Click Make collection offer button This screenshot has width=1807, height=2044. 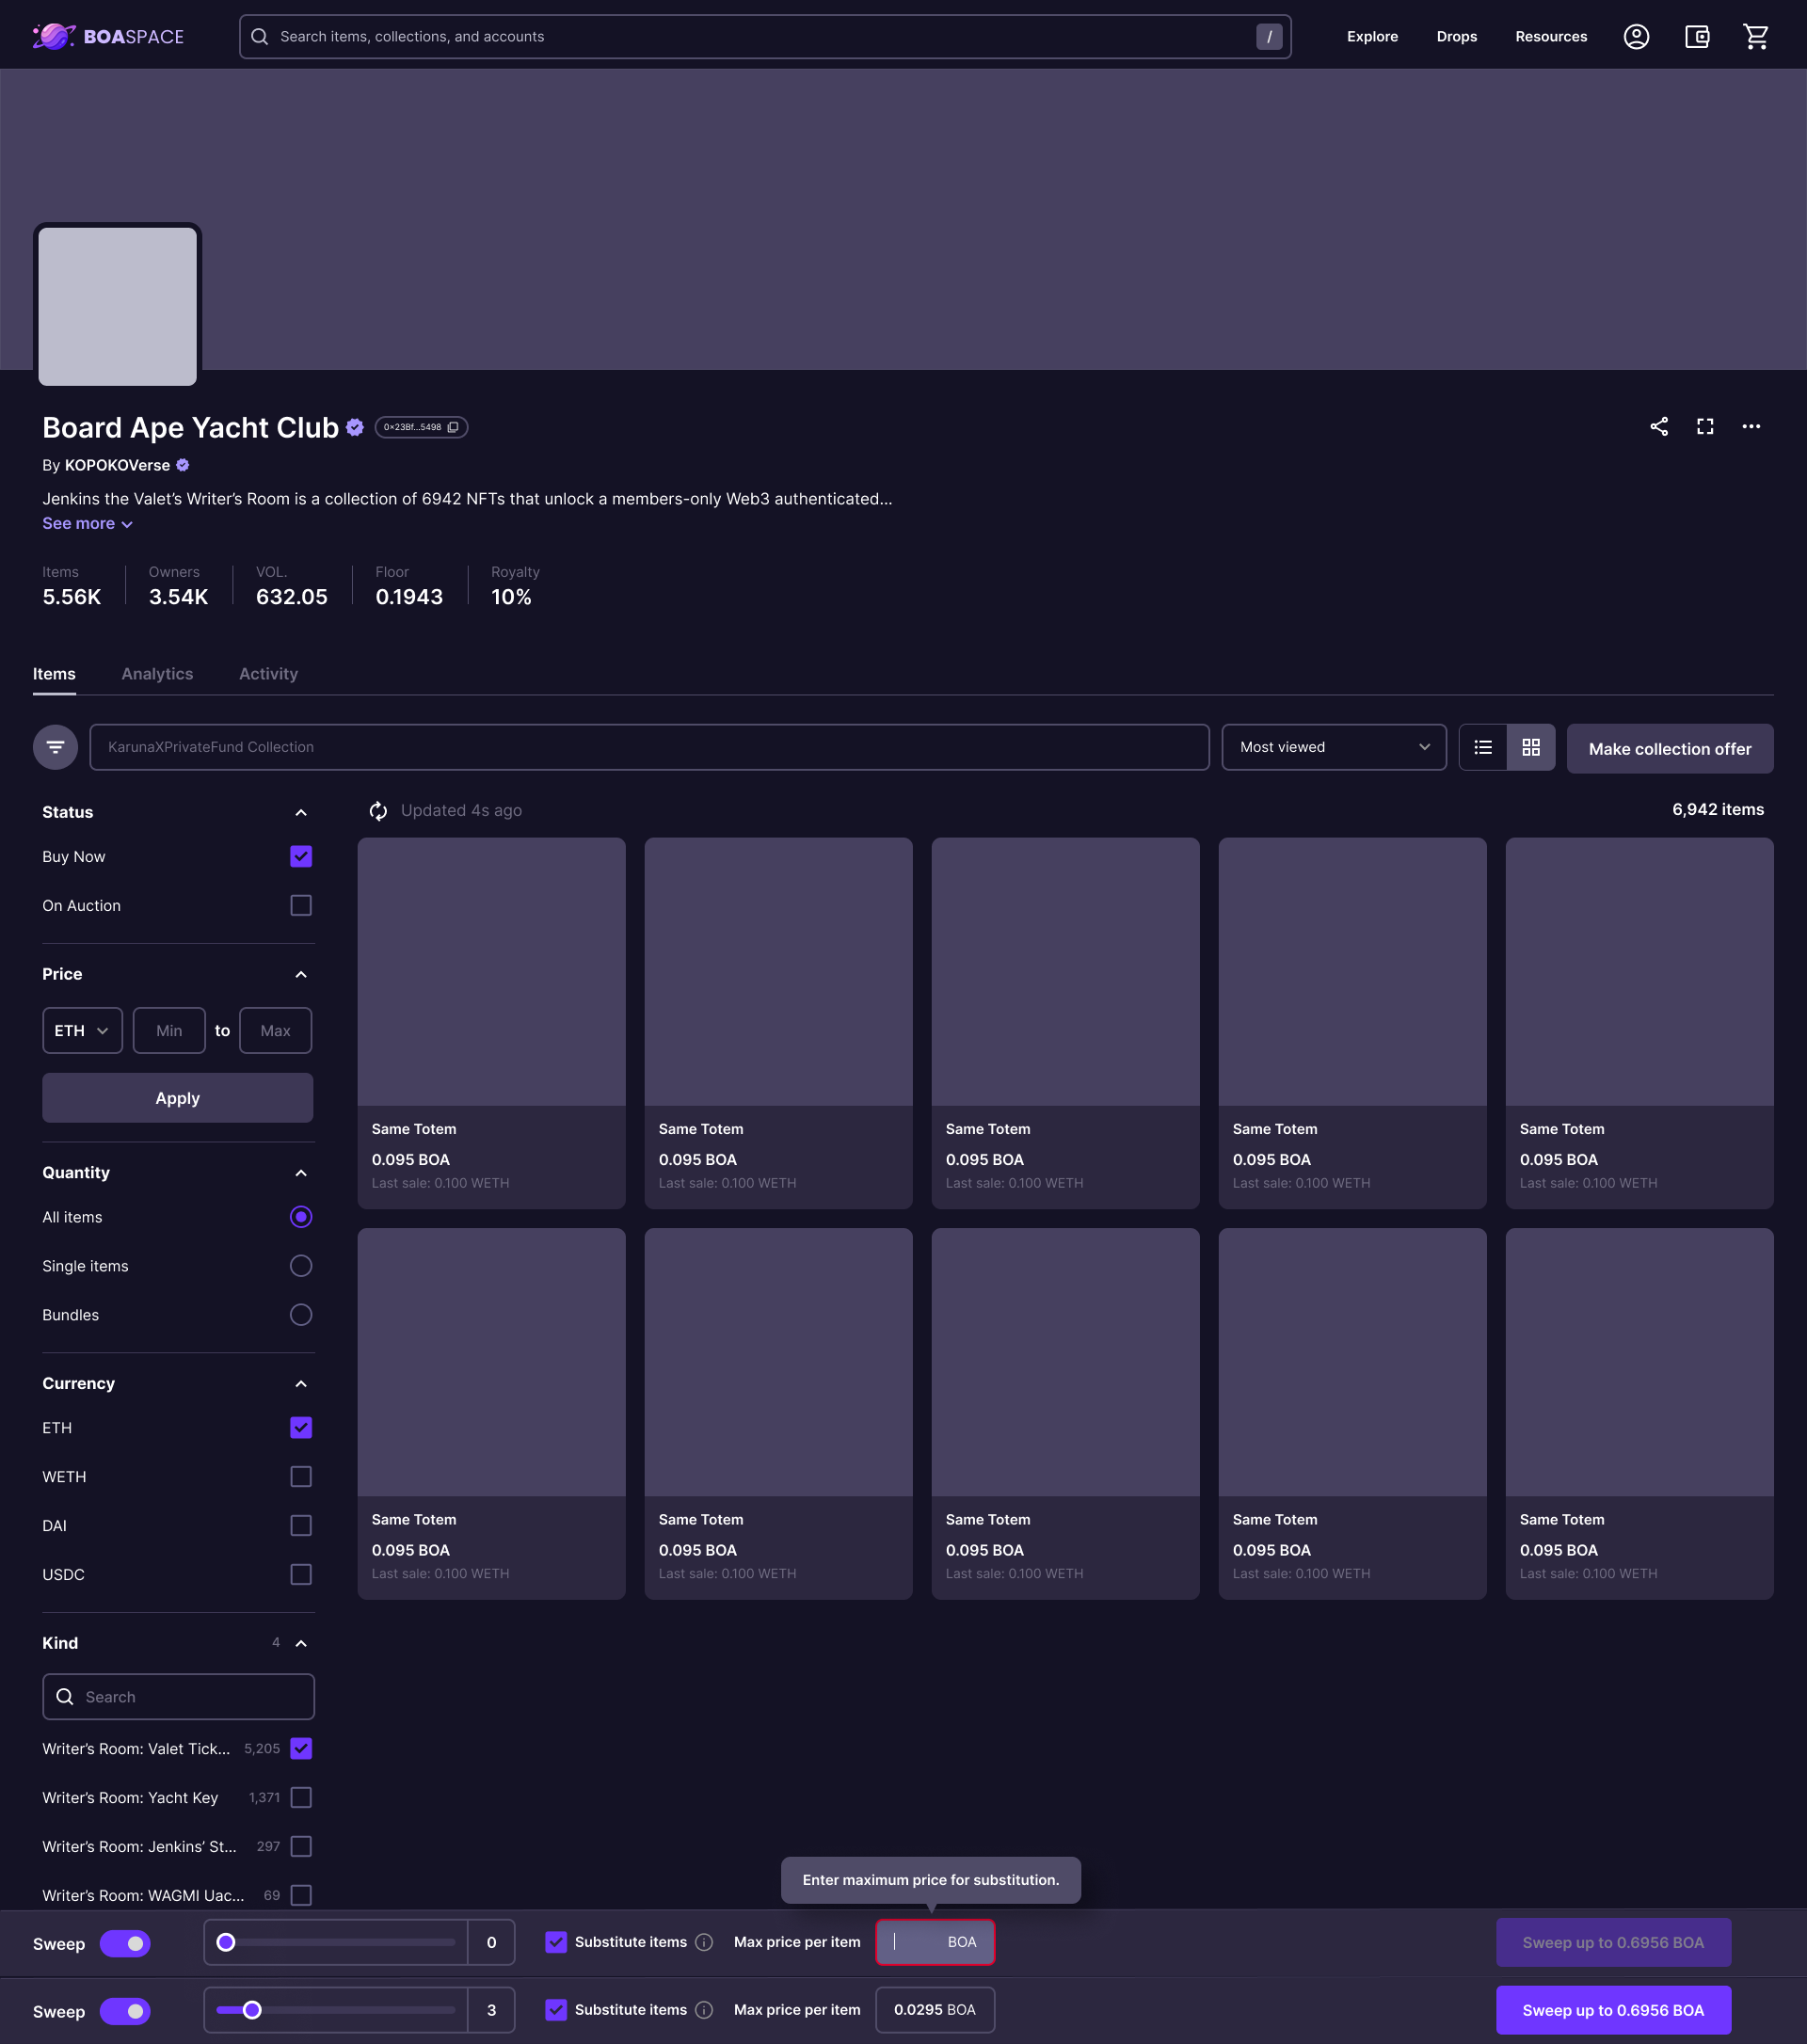coord(1669,749)
